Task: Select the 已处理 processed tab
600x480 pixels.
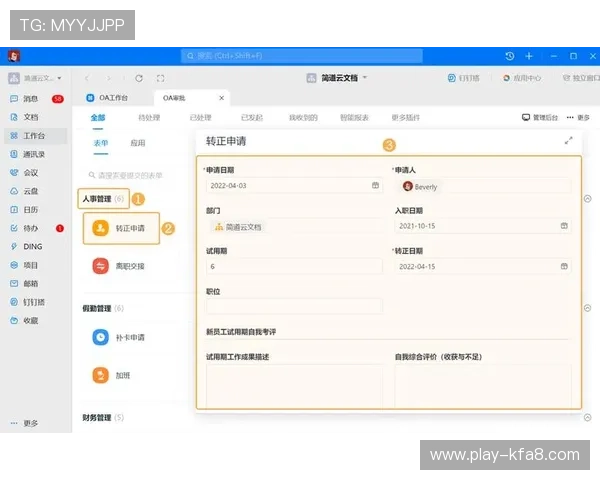Action: pyautogui.click(x=201, y=118)
